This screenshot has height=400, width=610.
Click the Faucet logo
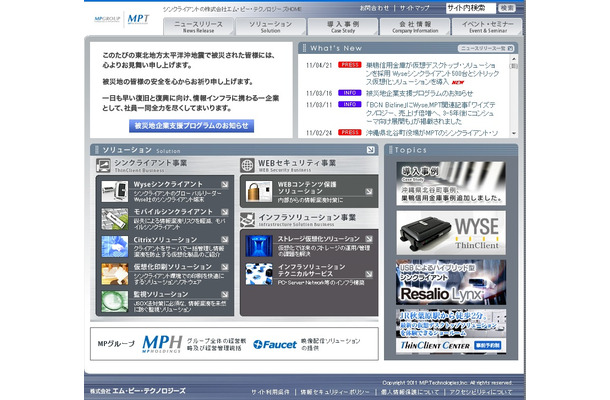click(x=275, y=344)
